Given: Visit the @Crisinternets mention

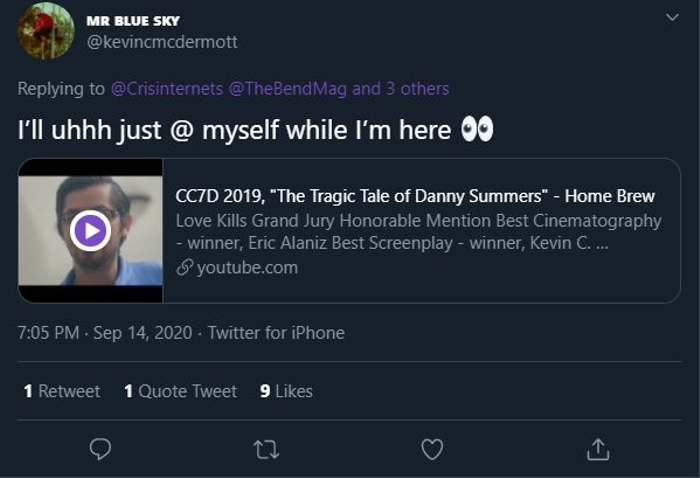Looking at the screenshot, I should [x=166, y=88].
